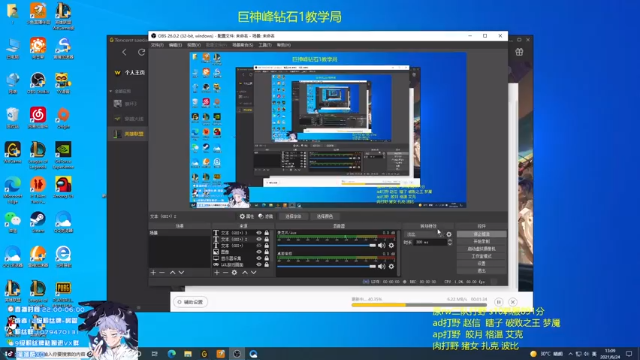Toggle visibility of the last source in the list
640x360 pixels.
(x=259, y=264)
